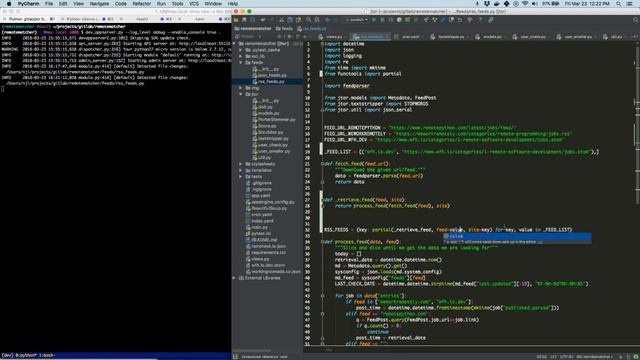Click the Search Everywhere magnifier icon
Viewport: 640px width, 360px height.
pyautogui.click(x=635, y=20)
